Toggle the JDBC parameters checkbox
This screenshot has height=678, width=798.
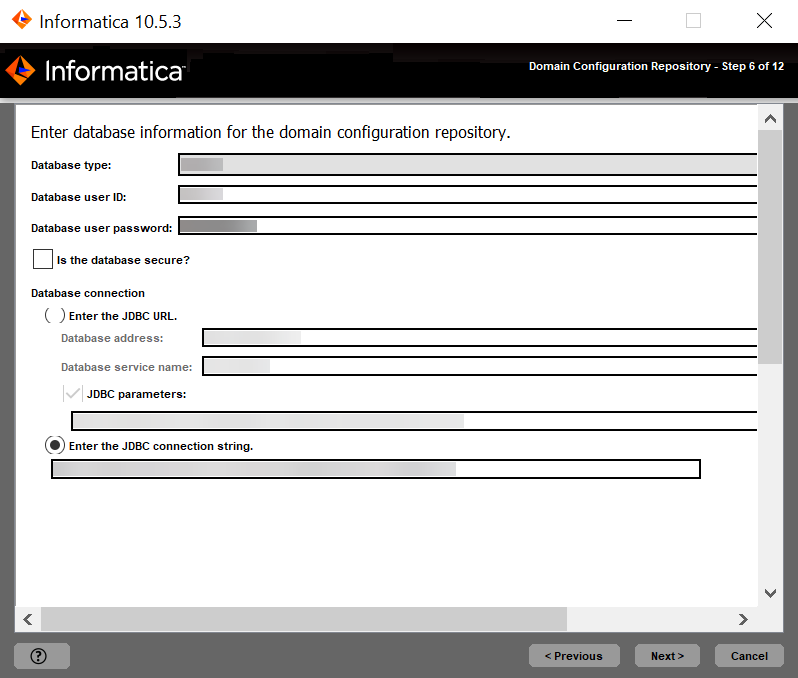[x=72, y=394]
